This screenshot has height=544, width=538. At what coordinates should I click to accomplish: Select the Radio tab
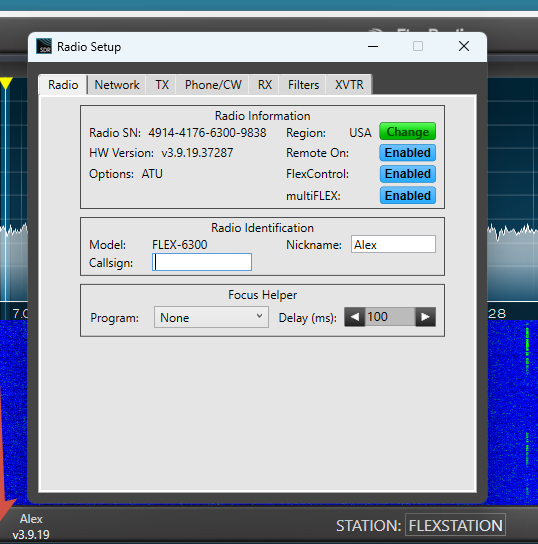point(63,84)
